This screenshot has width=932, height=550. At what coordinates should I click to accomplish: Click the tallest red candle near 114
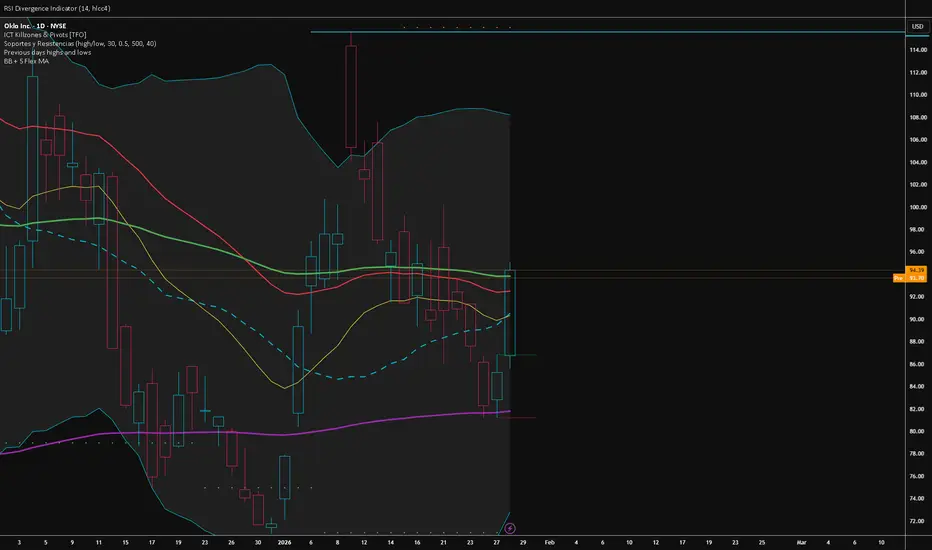[352, 97]
